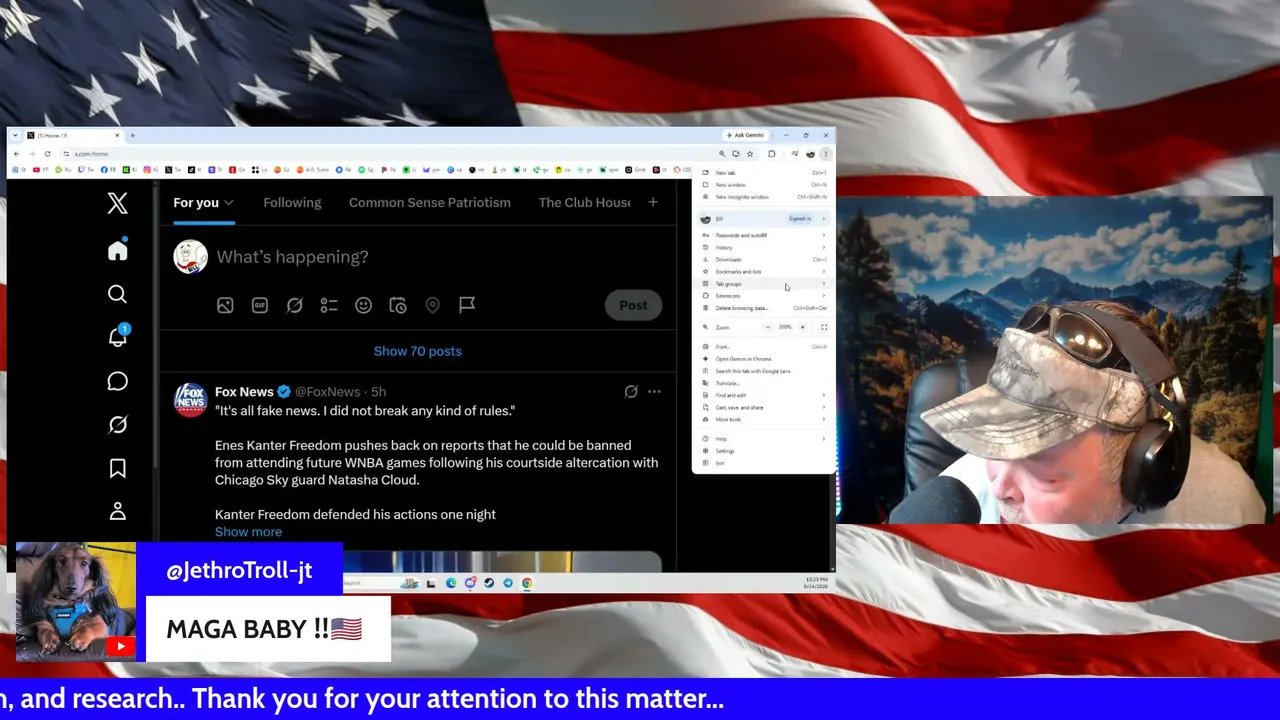The image size is (1280, 720).
Task: Decrease zoom with the minus button
Action: tap(768, 327)
